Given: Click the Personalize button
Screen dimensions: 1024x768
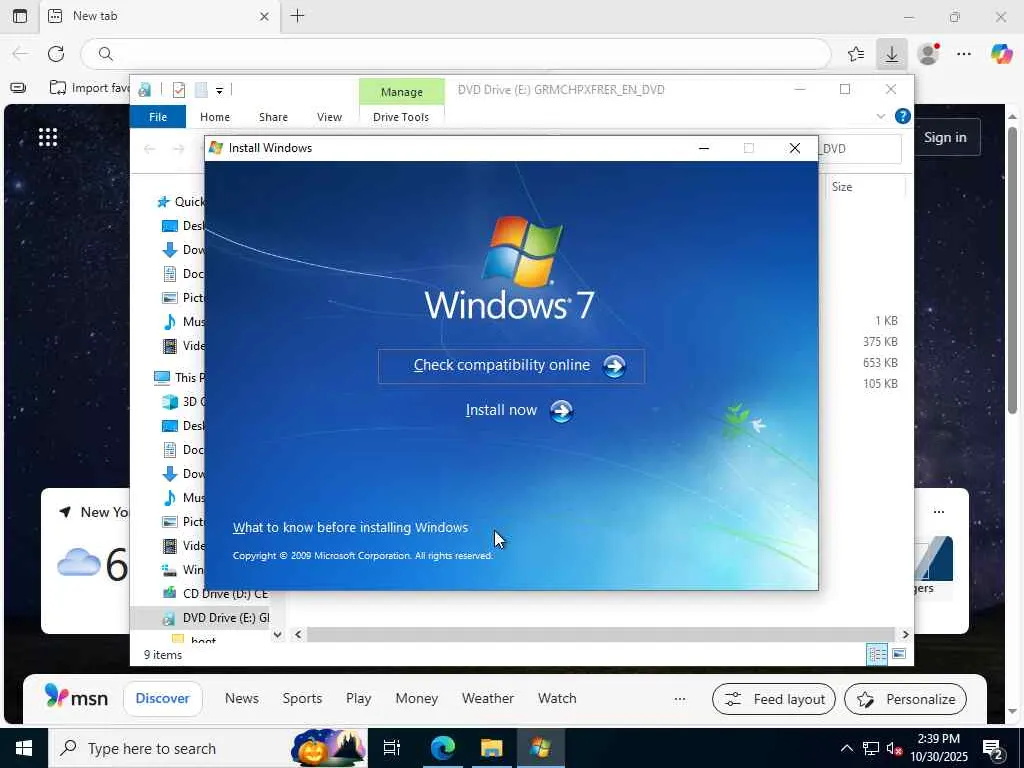Looking at the screenshot, I should point(905,699).
